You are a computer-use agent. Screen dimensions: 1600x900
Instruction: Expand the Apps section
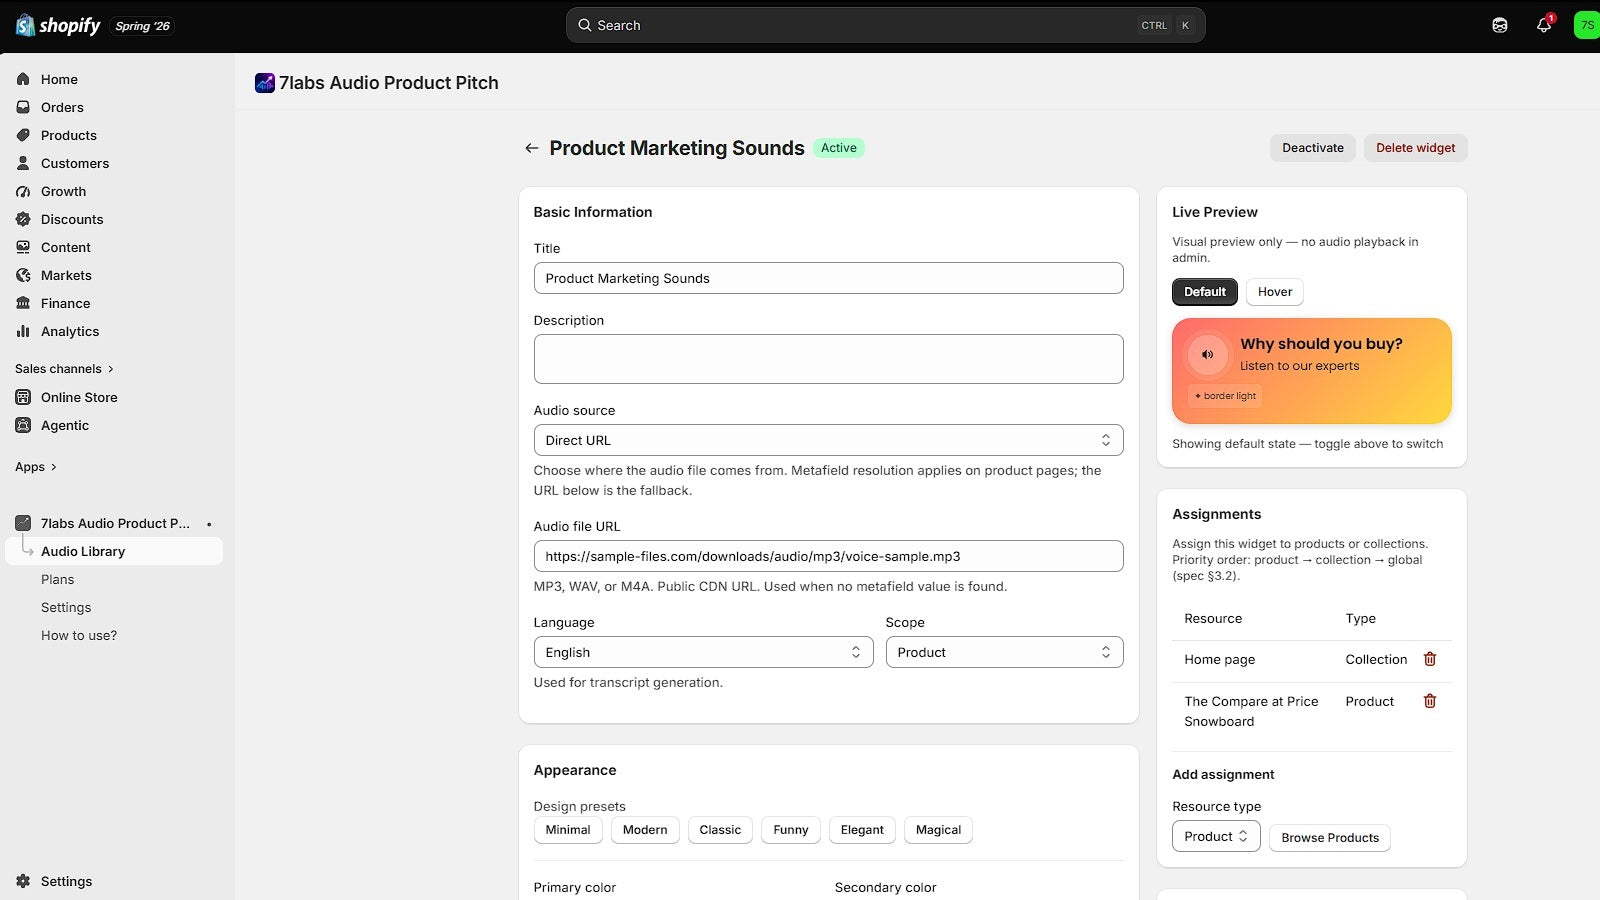(36, 467)
